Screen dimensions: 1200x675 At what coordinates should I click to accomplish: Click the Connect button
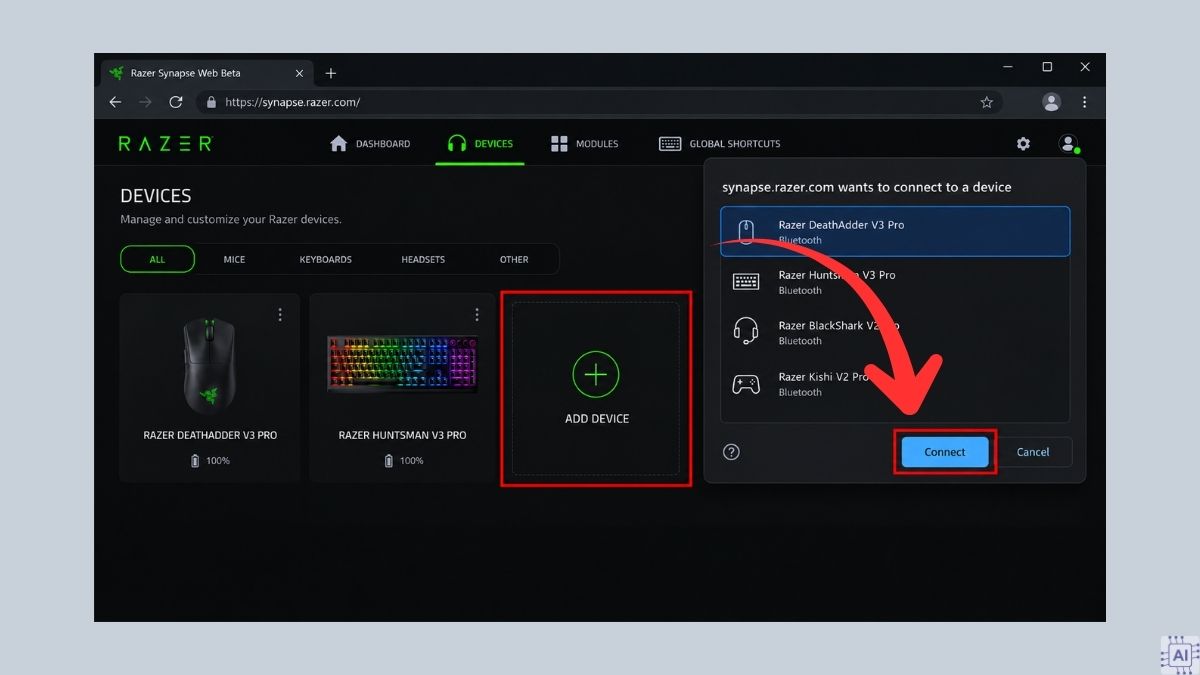[945, 452]
